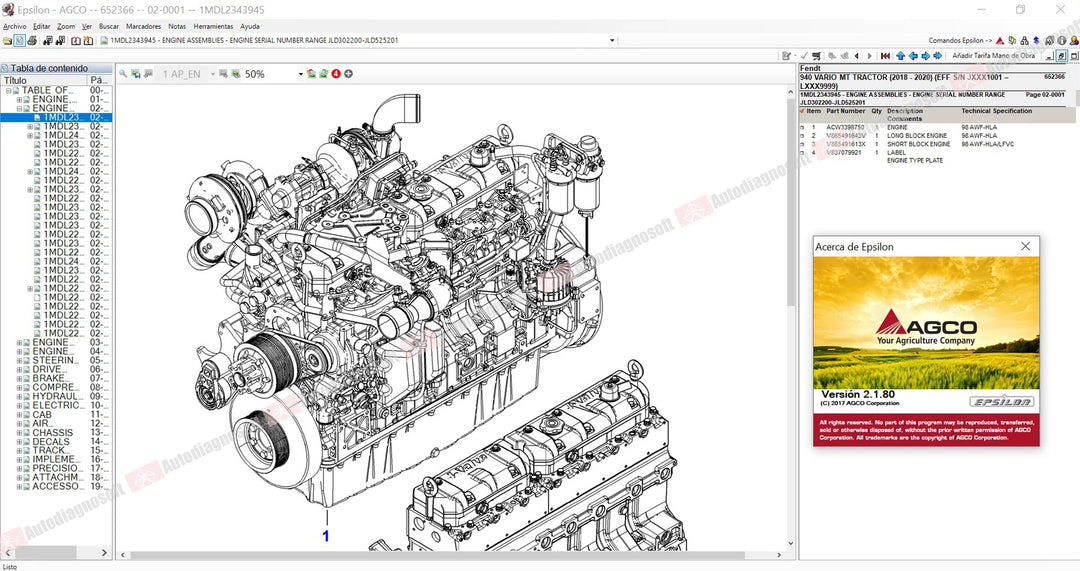Click the red left triangle previous icon
The height and width of the screenshot is (571, 1080).
(857, 56)
